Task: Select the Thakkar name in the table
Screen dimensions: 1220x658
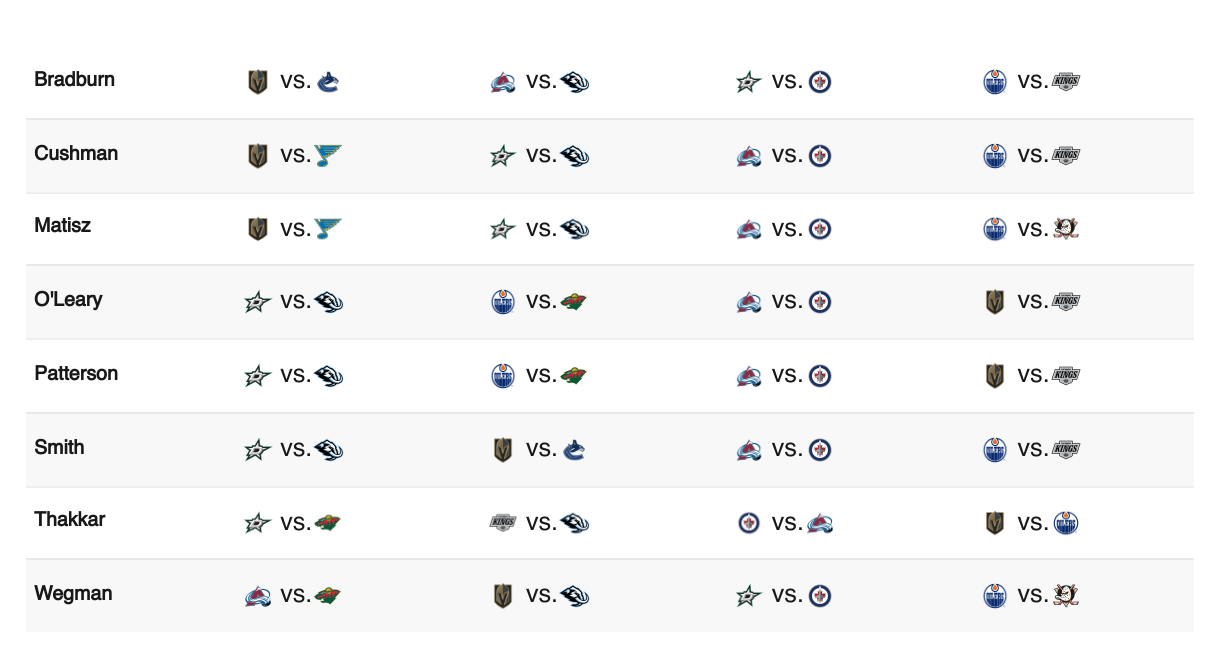Action: [69, 519]
